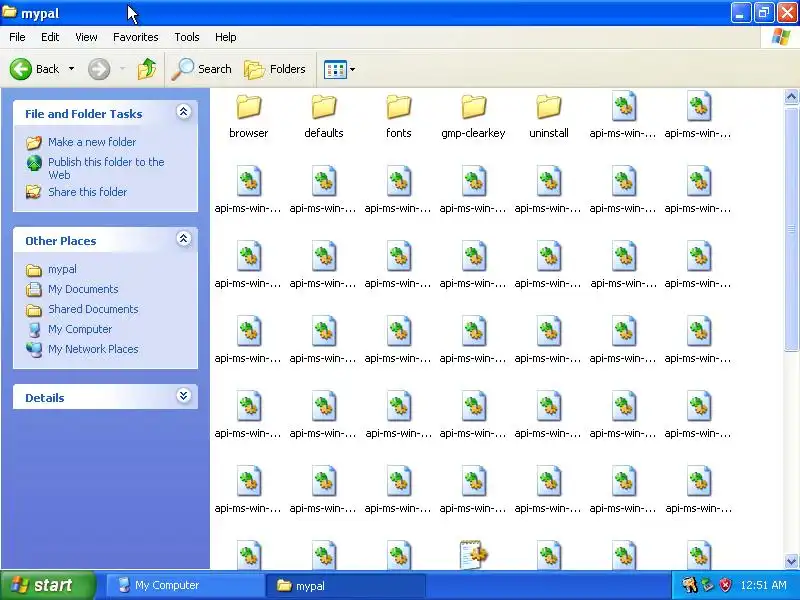The image size is (800, 600).
Task: Click the Publish to Web globe icon
Action: point(34,163)
